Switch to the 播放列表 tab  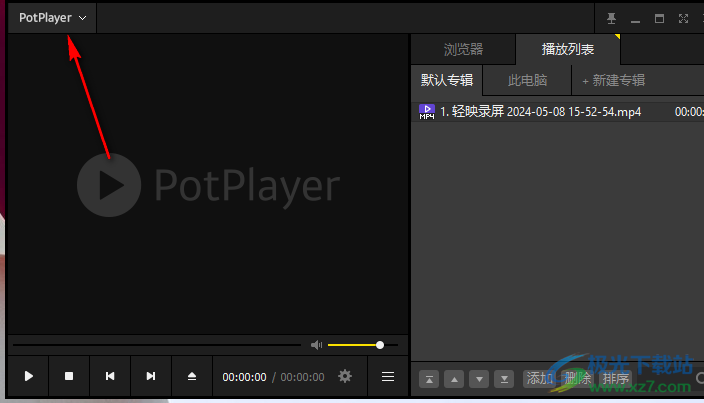pos(568,49)
